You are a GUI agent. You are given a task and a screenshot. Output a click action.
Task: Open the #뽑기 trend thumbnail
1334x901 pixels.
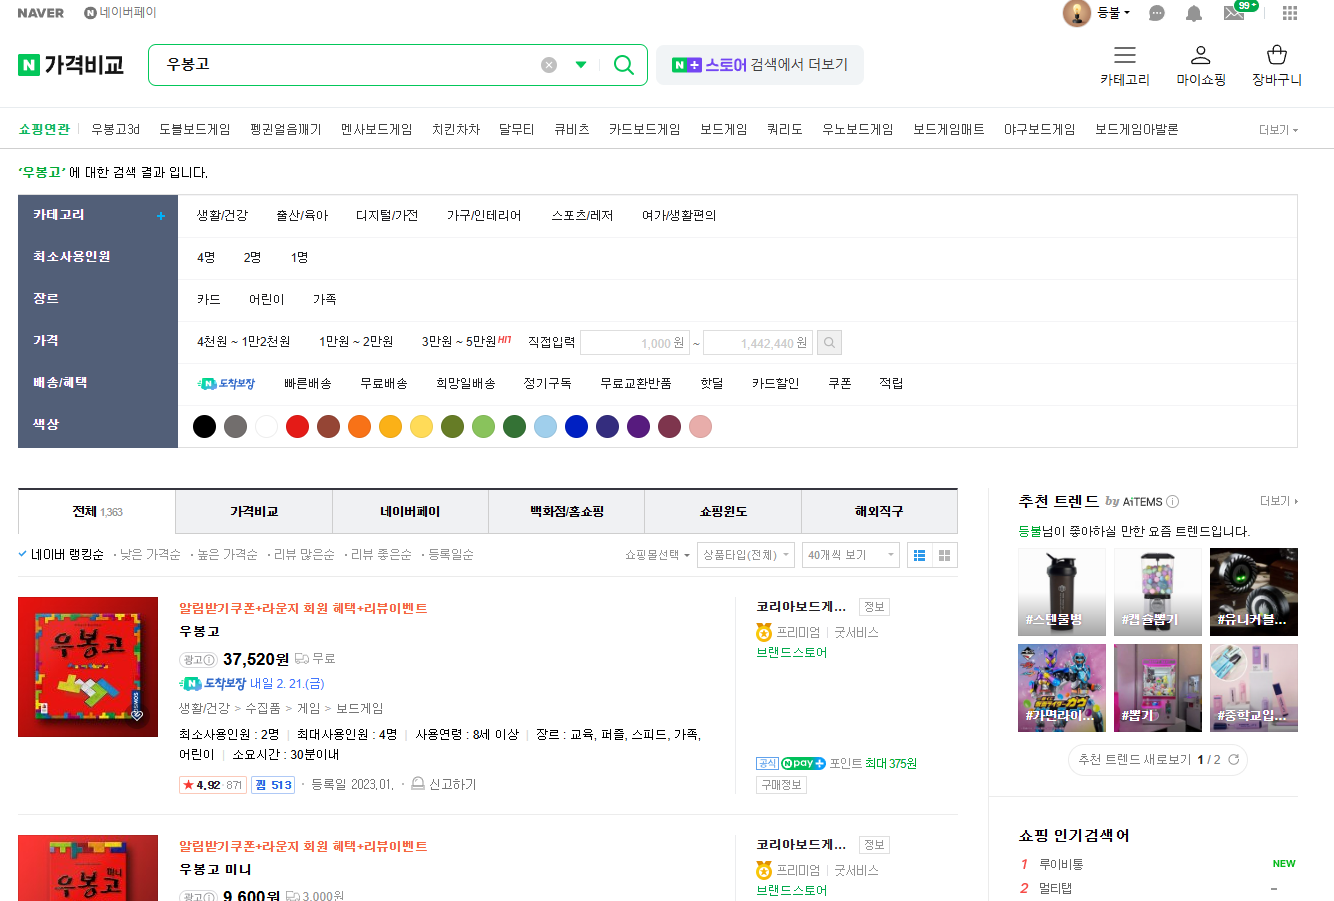(x=1158, y=688)
